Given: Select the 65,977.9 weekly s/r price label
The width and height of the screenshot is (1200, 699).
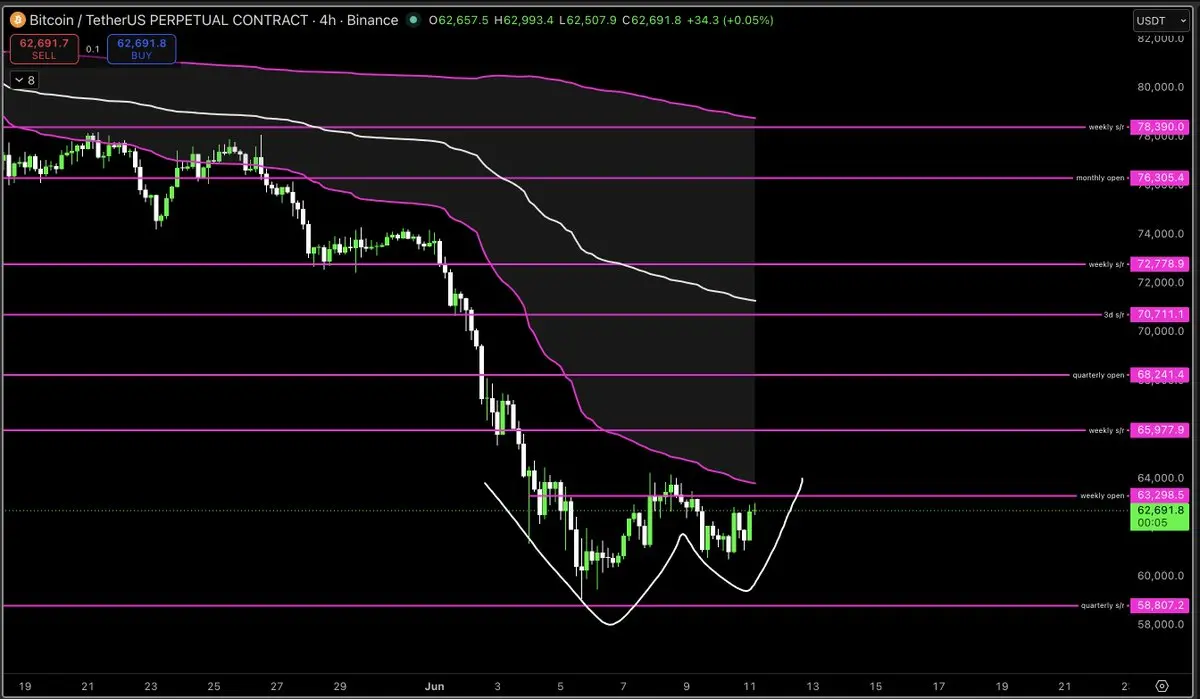Looking at the screenshot, I should tap(1160, 430).
